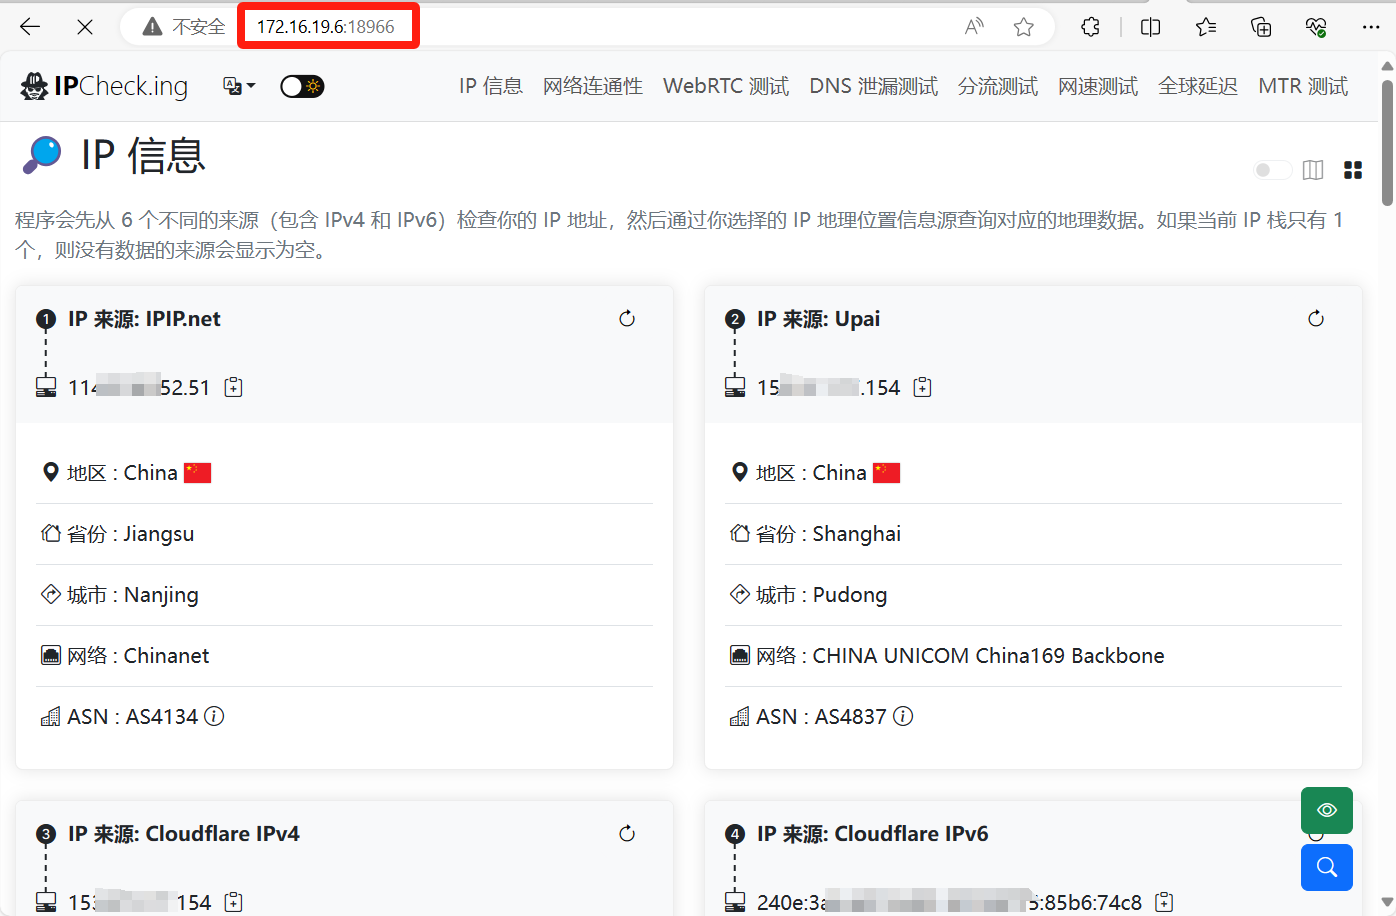
Task: Toggle the switch beside the layout icons
Action: click(x=1272, y=170)
